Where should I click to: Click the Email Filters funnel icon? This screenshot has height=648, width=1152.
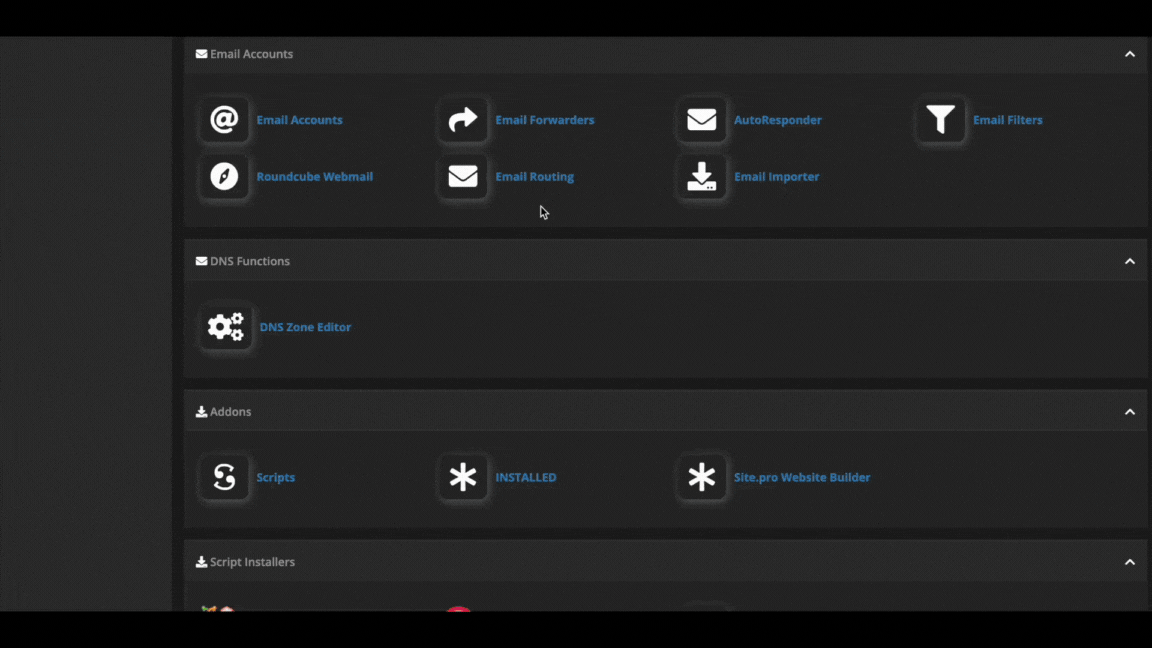click(940, 120)
